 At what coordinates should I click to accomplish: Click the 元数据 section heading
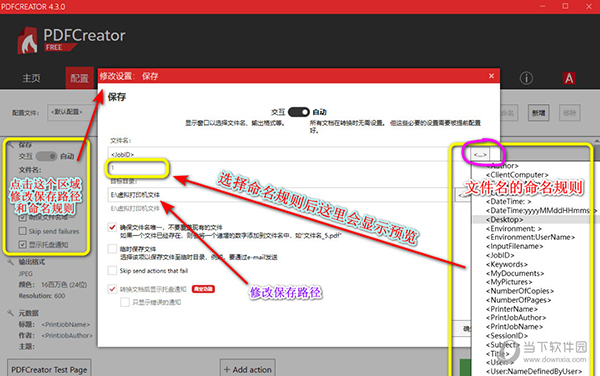pyautogui.click(x=29, y=313)
